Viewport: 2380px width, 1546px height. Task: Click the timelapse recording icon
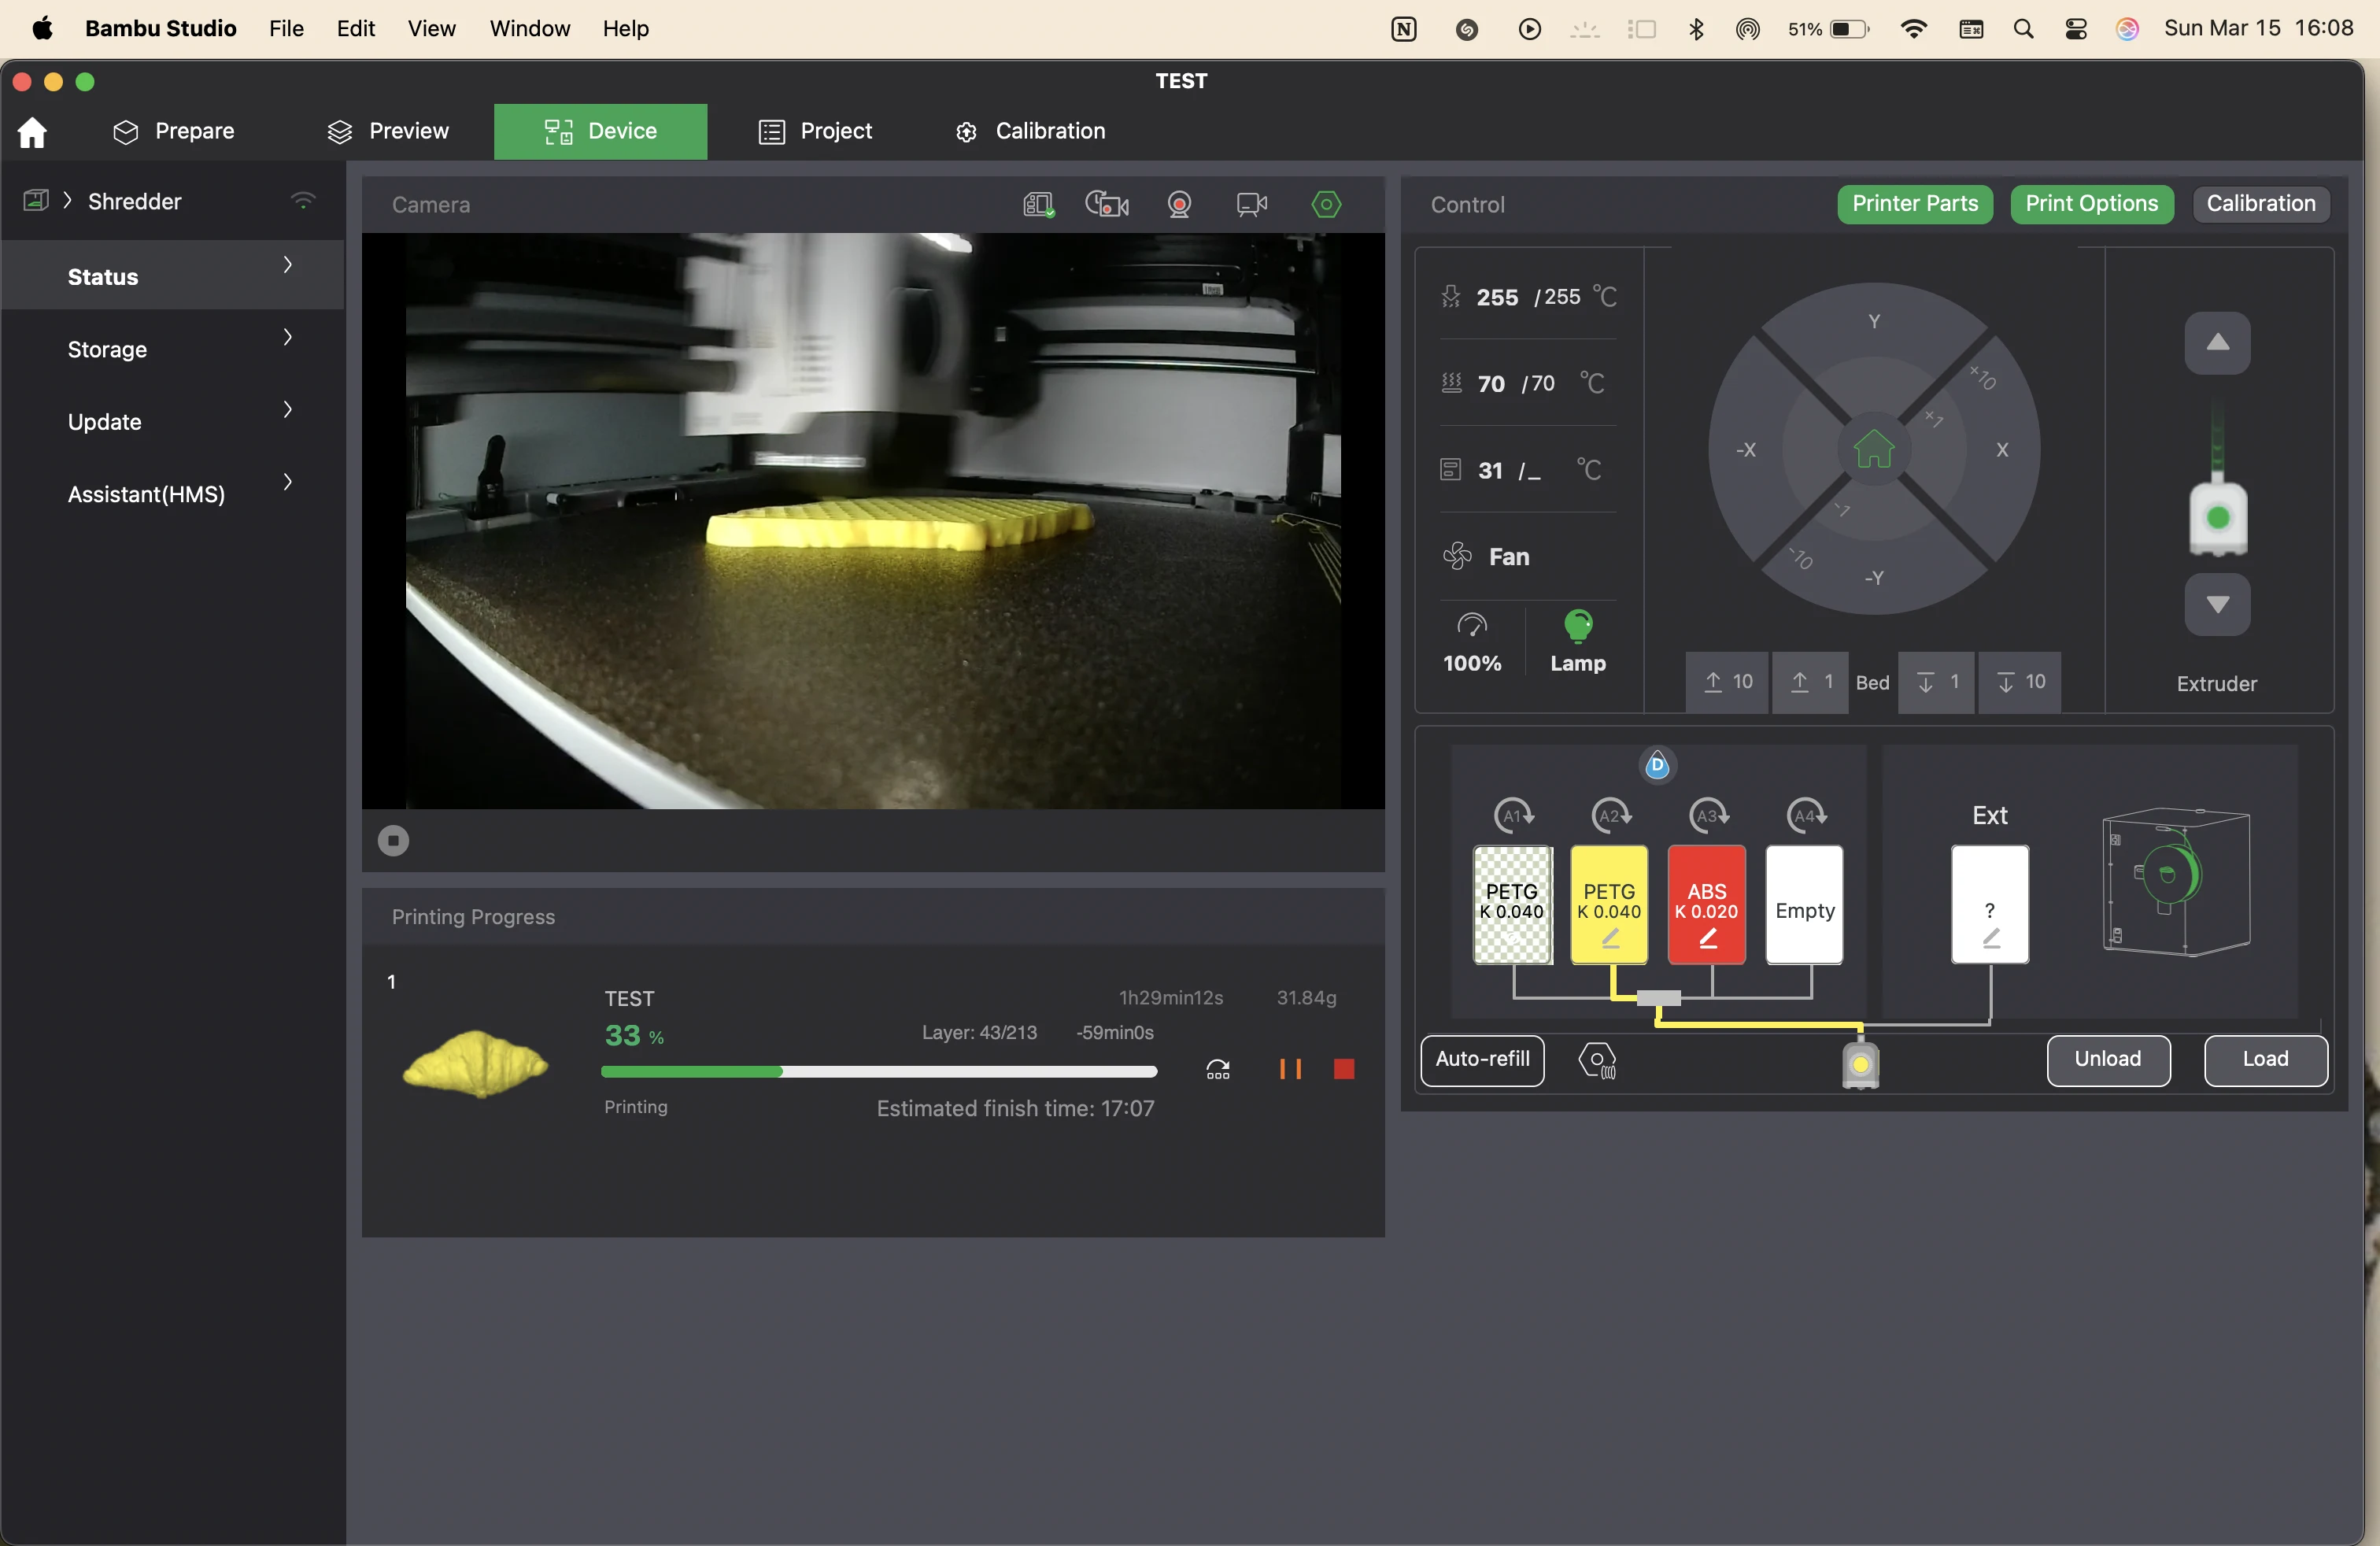point(1107,205)
